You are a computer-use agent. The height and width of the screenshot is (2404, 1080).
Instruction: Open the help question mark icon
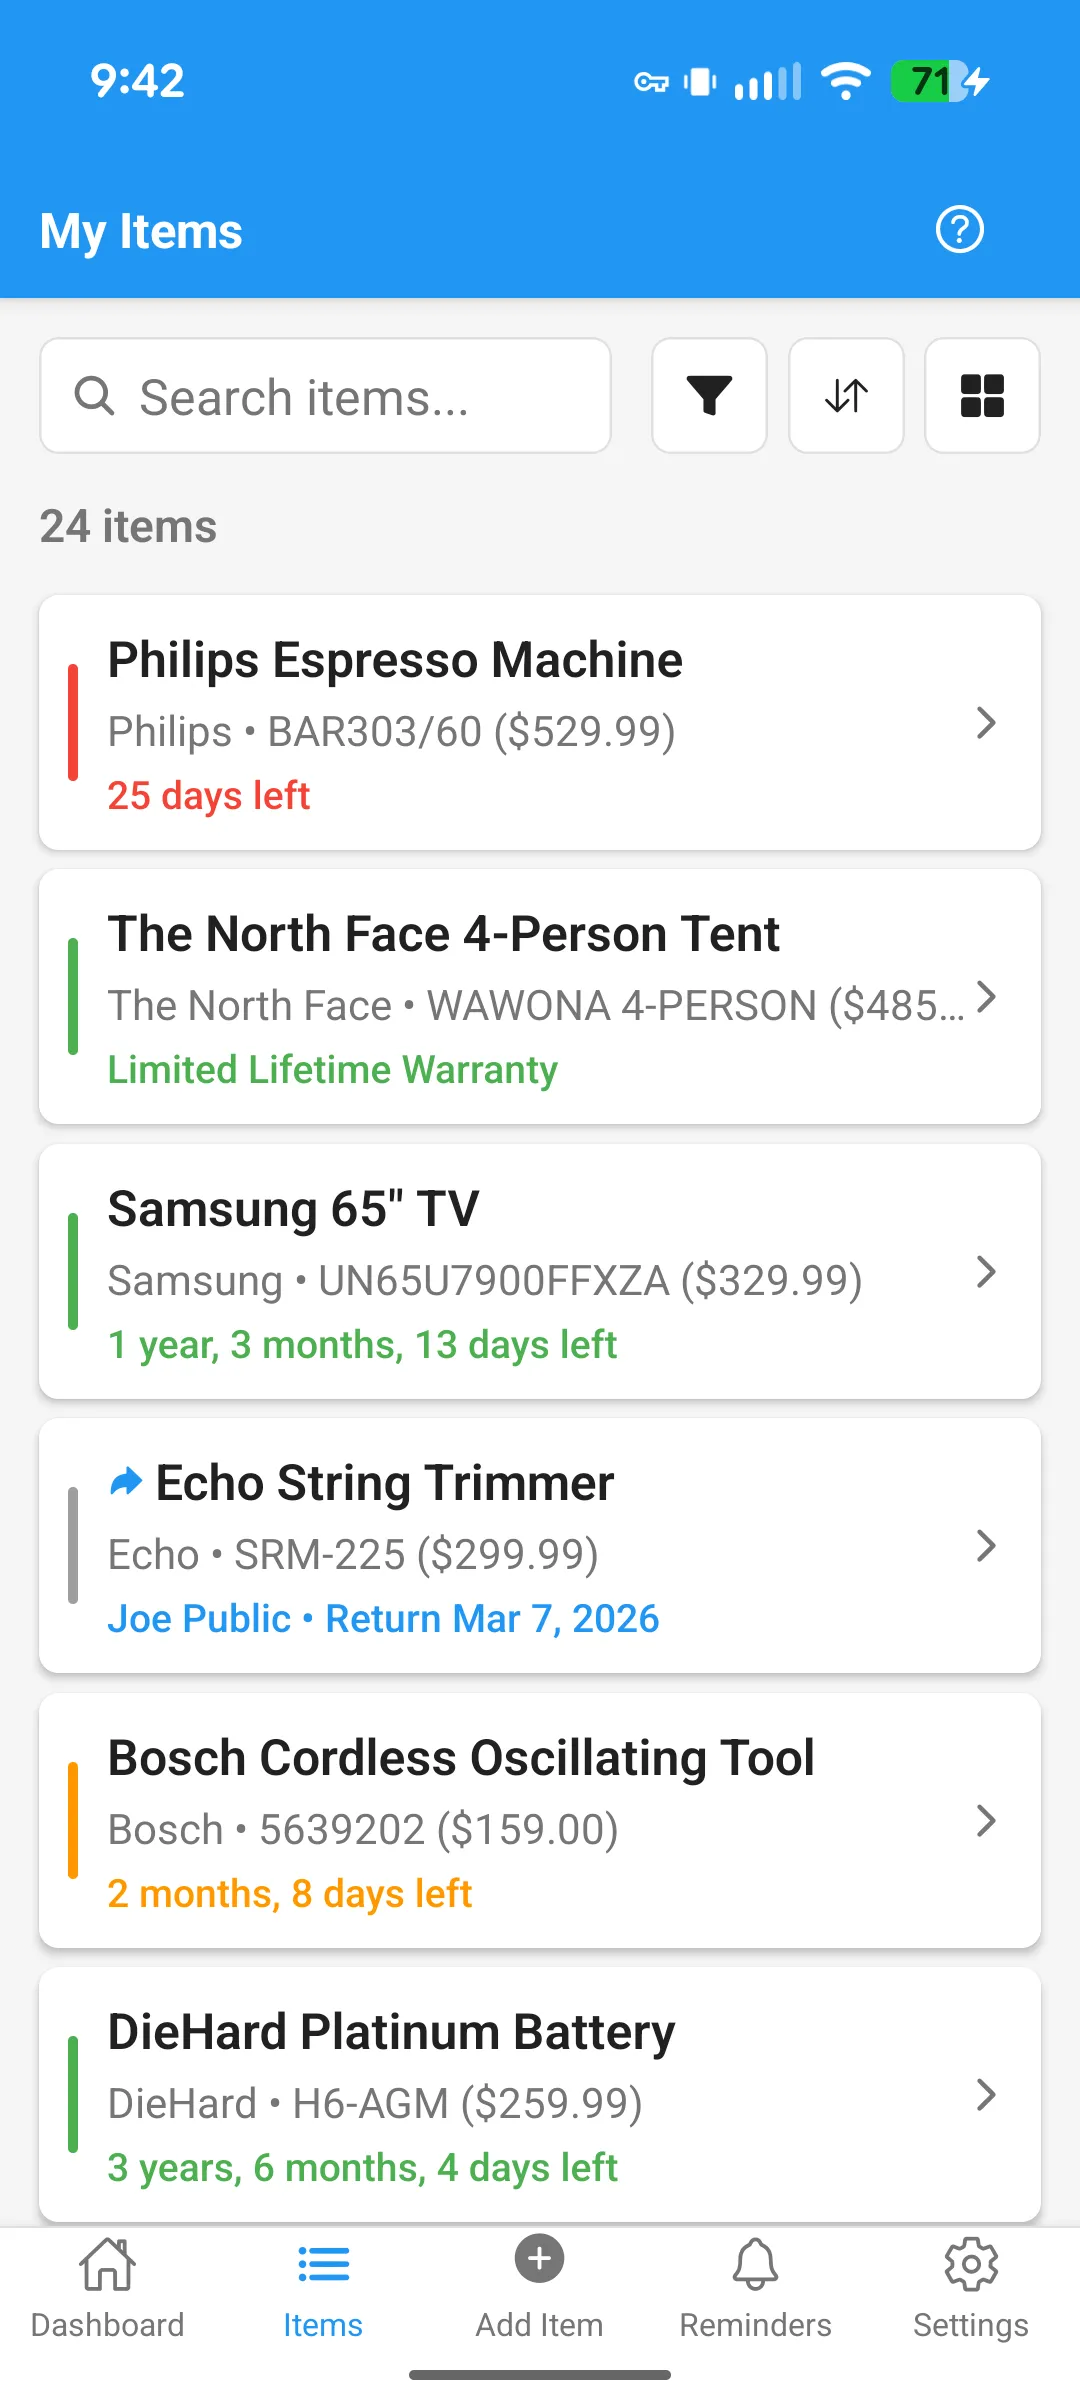pos(959,230)
